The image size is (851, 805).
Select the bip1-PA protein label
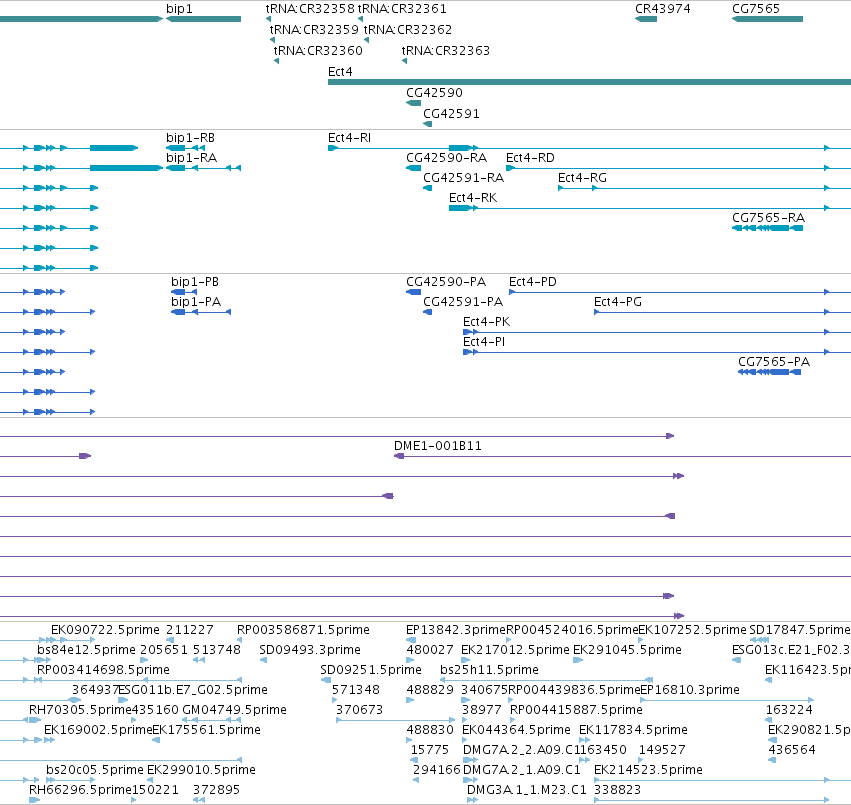196,302
